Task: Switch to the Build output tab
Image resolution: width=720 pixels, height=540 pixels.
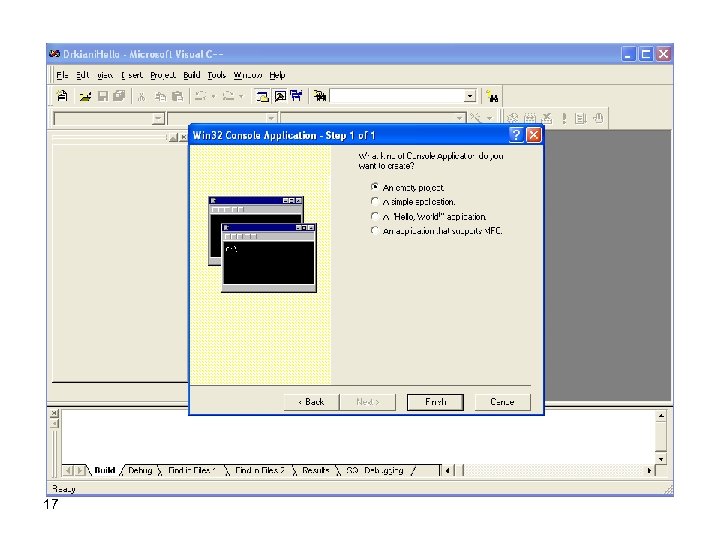Action: 105,470
